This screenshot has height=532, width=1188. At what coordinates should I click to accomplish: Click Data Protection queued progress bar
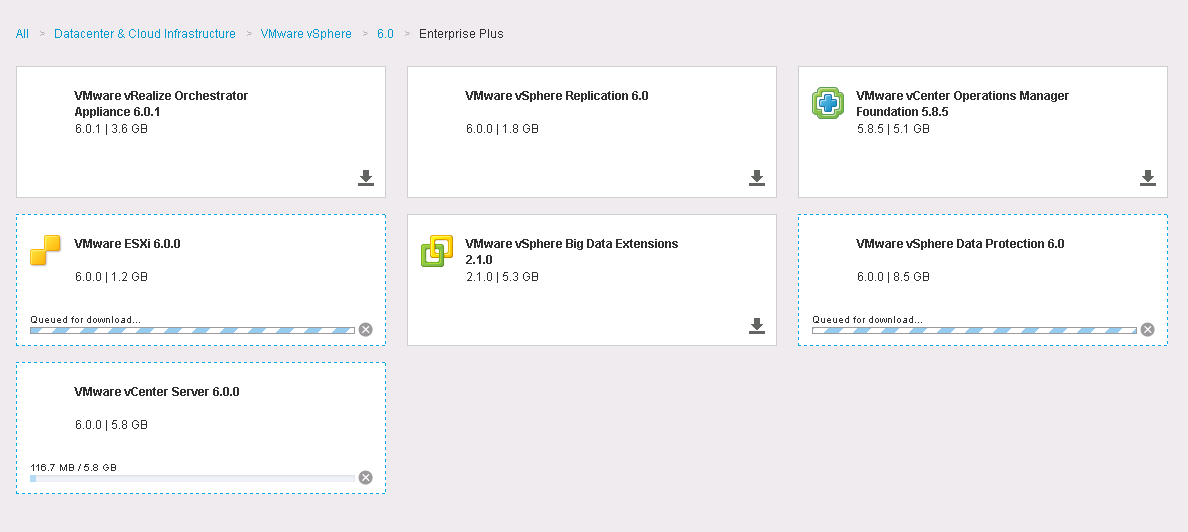(x=974, y=330)
